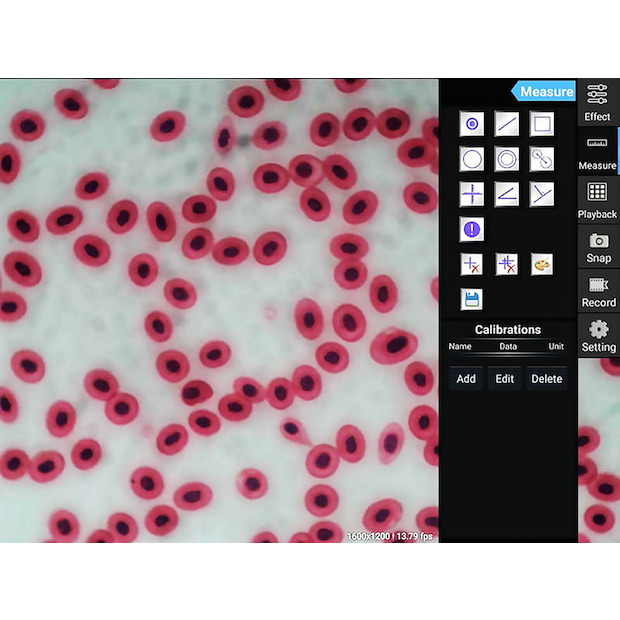Delete the selected measurement

(x=472, y=264)
